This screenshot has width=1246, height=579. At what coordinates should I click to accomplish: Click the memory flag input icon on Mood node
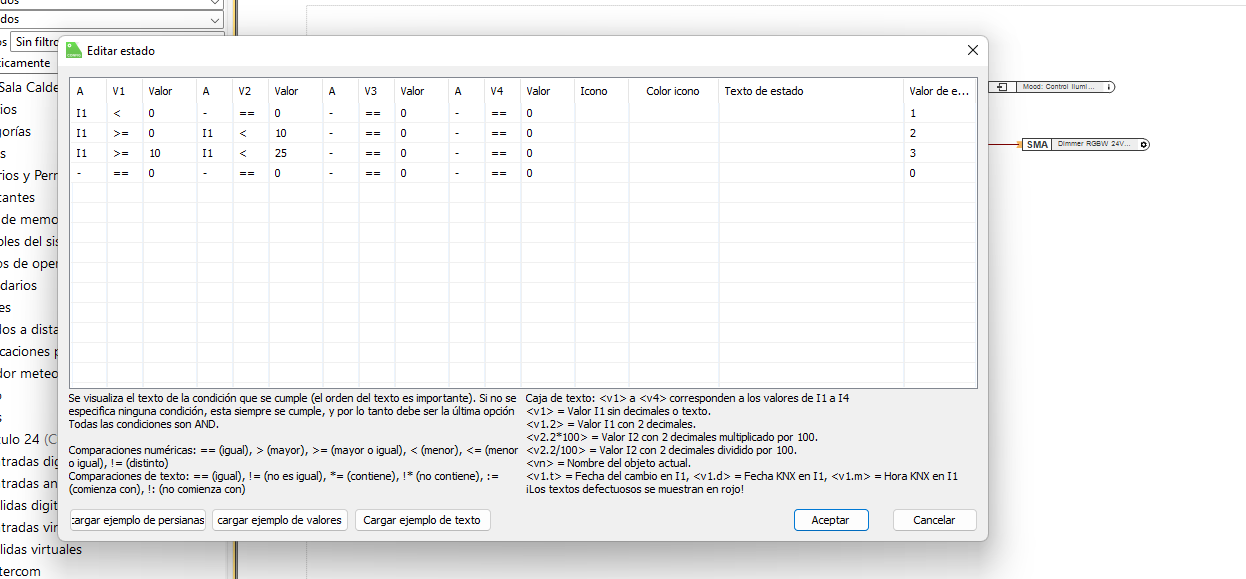[x=1002, y=87]
